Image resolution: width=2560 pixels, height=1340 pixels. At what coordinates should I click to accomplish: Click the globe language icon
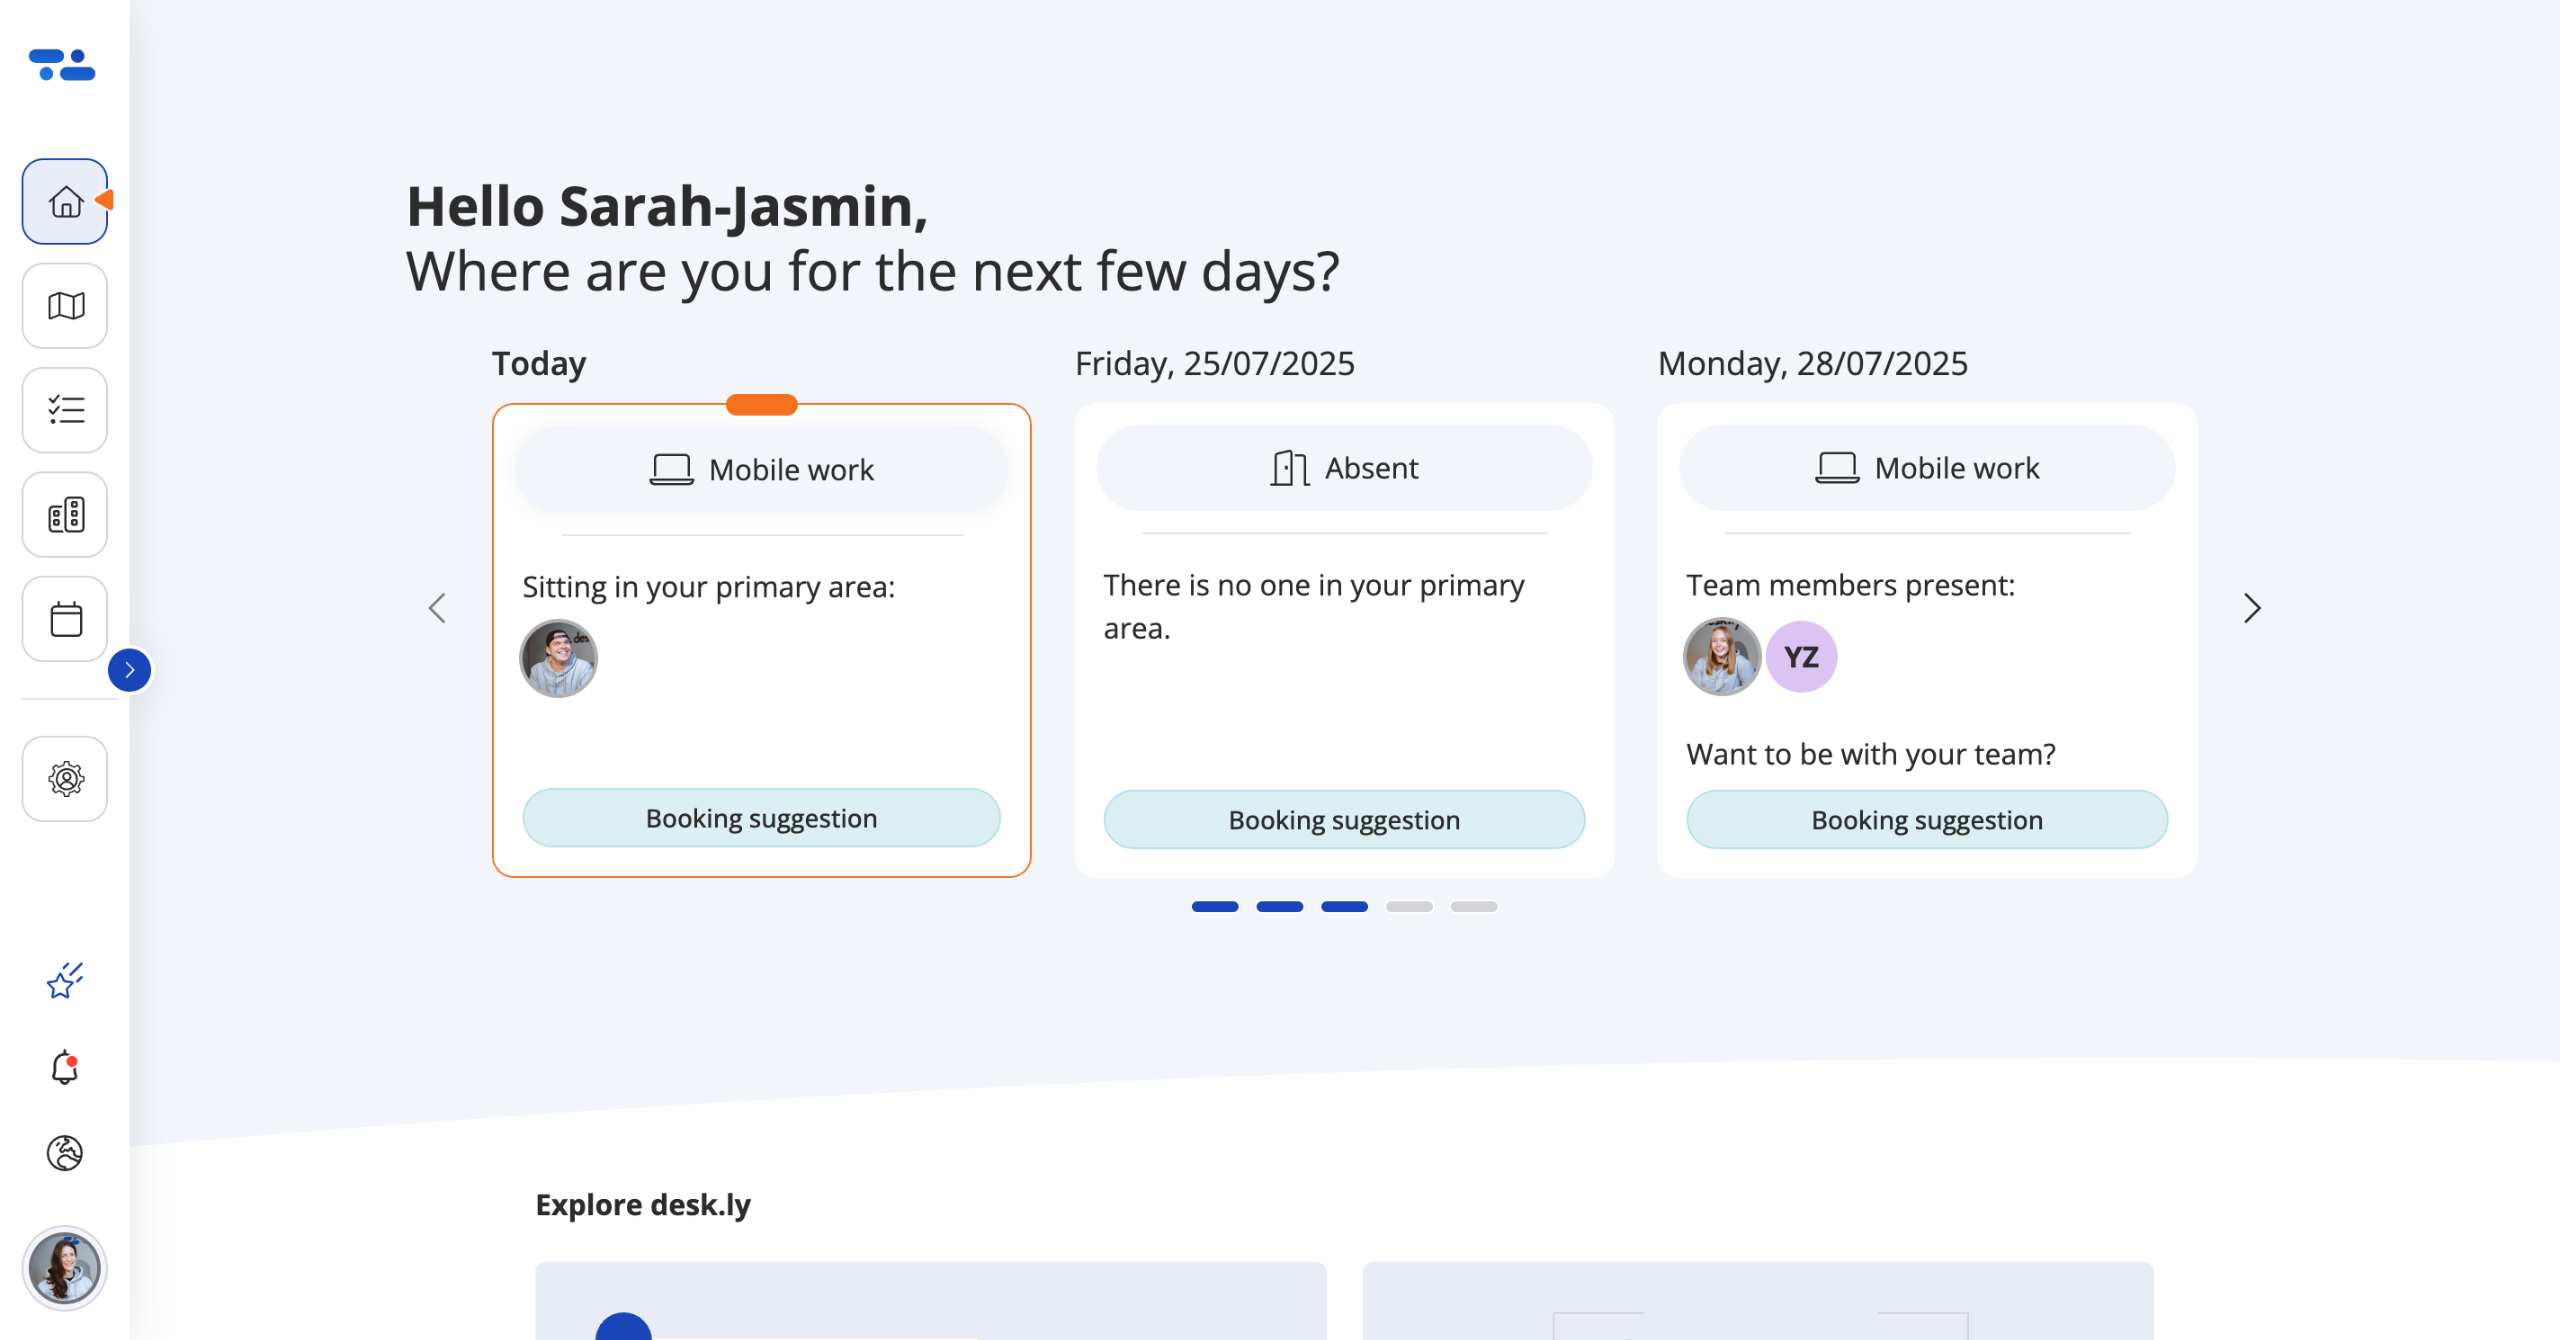[x=65, y=1153]
